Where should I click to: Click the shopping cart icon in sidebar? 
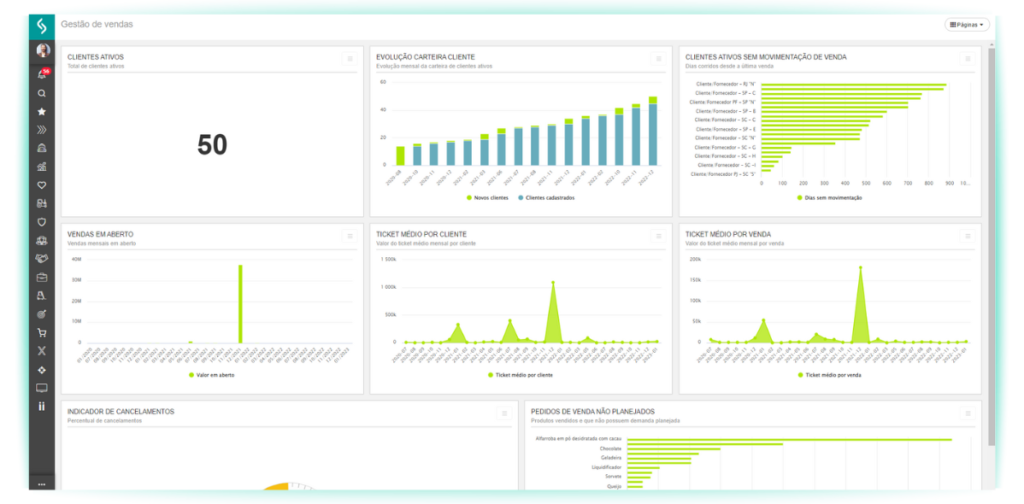(42, 333)
